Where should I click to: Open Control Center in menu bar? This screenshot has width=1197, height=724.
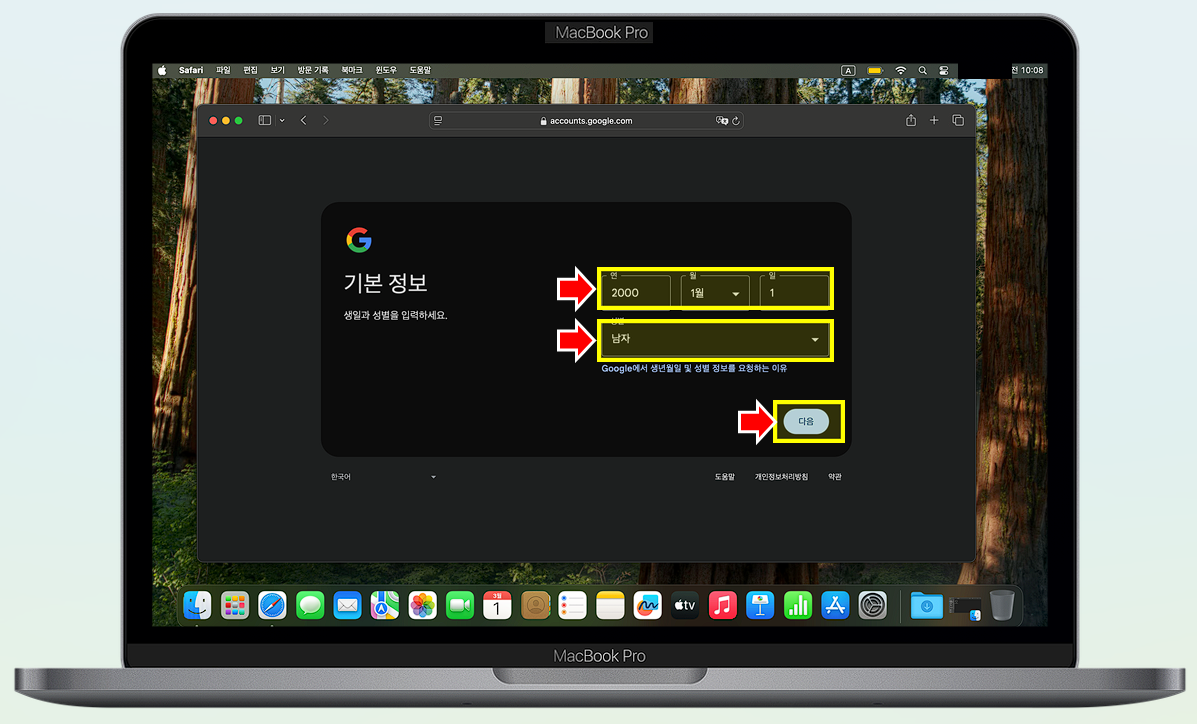coord(944,70)
